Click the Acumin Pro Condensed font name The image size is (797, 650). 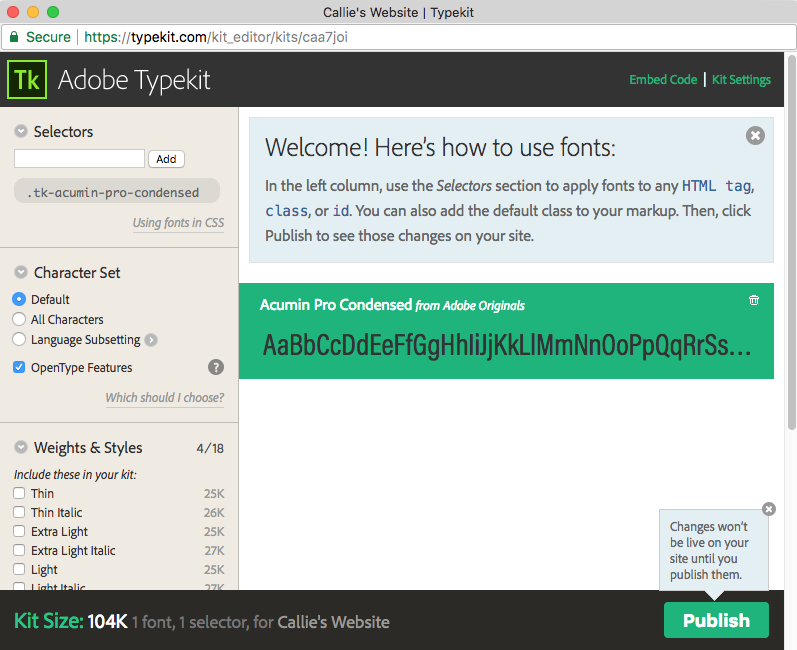(335, 304)
